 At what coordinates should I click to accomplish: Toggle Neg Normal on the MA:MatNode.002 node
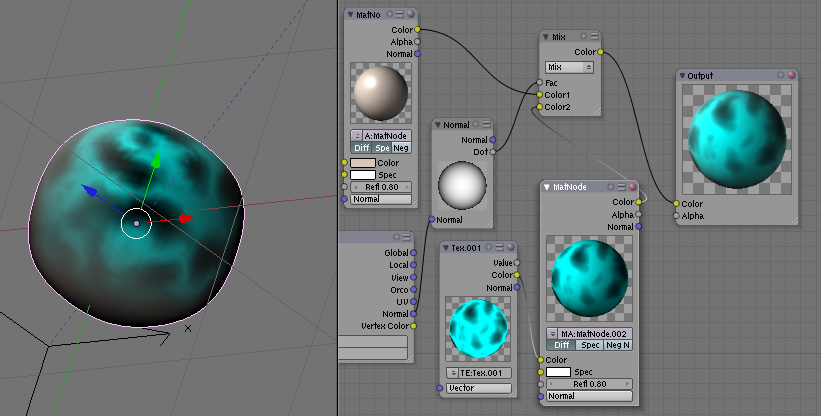618,345
